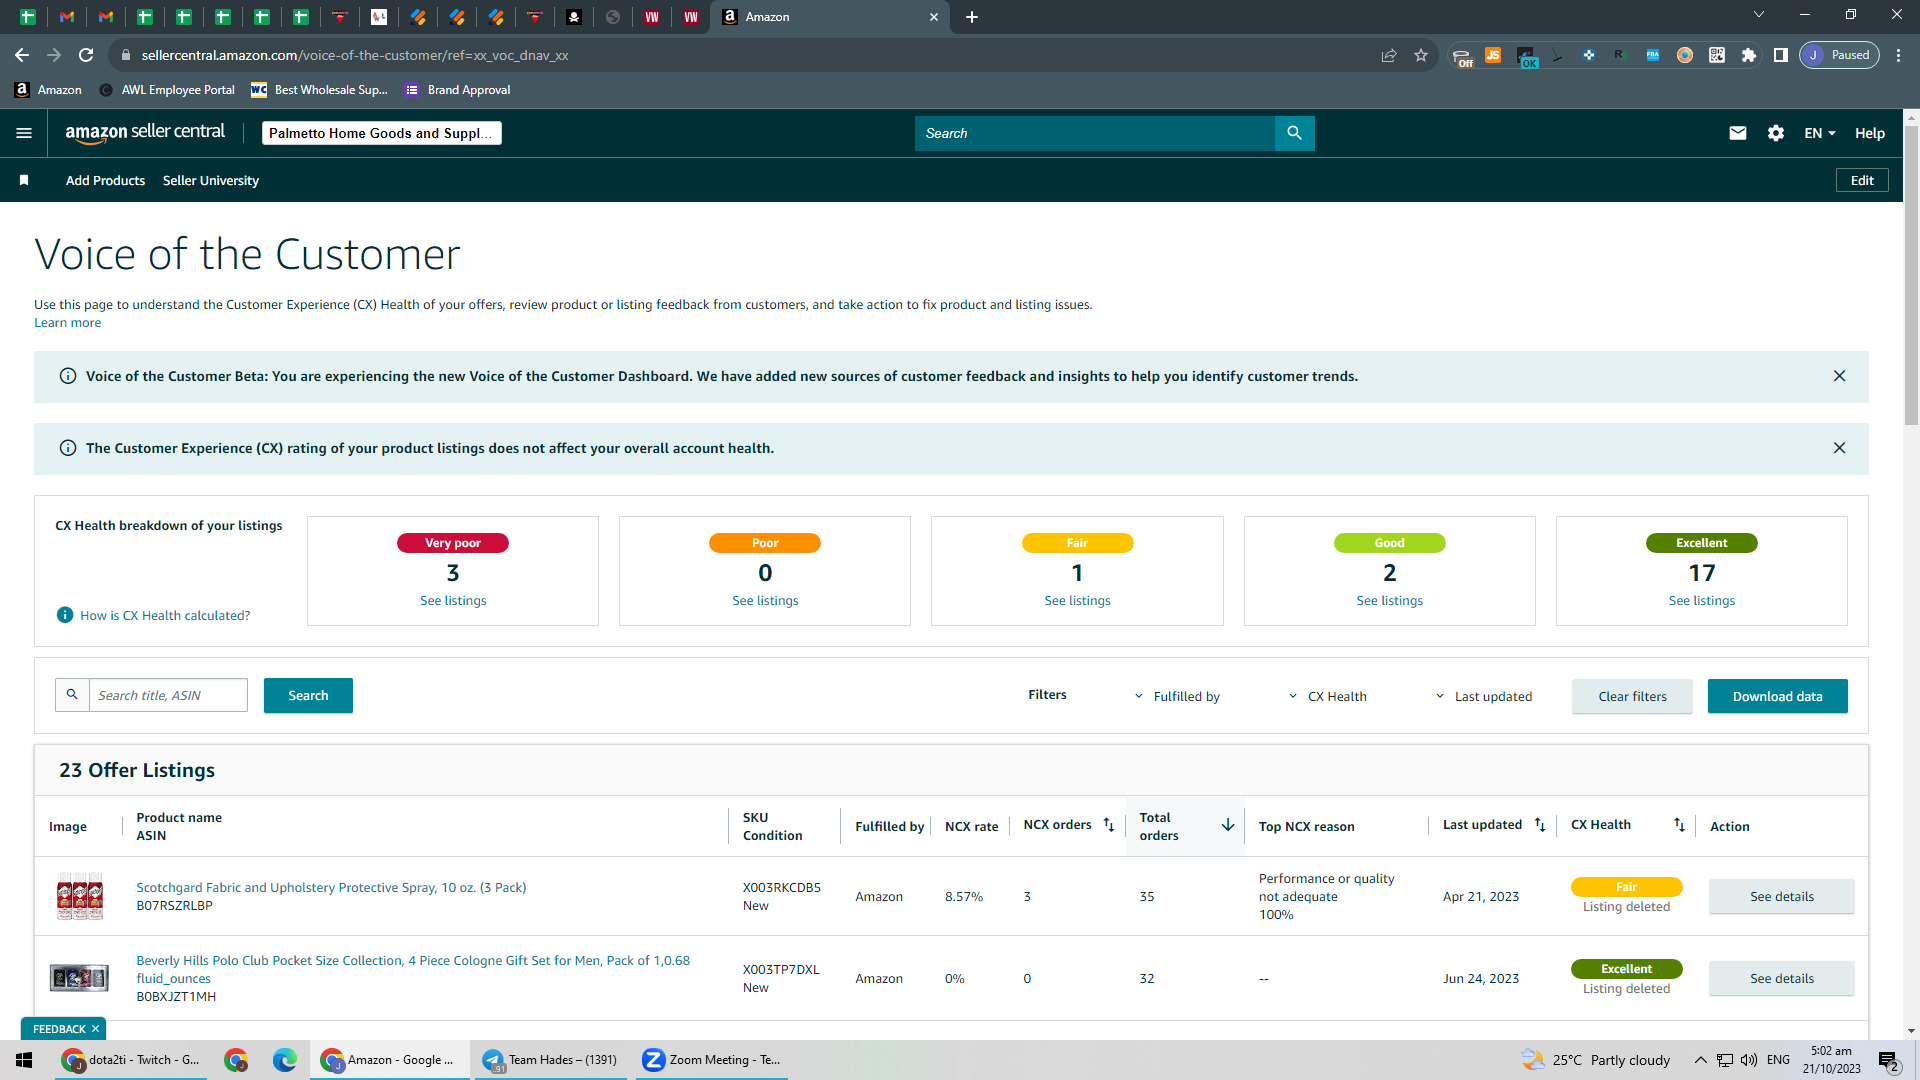Viewport: 1920px width, 1080px height.
Task: Open the share page icon in address bar
Action: point(1389,55)
